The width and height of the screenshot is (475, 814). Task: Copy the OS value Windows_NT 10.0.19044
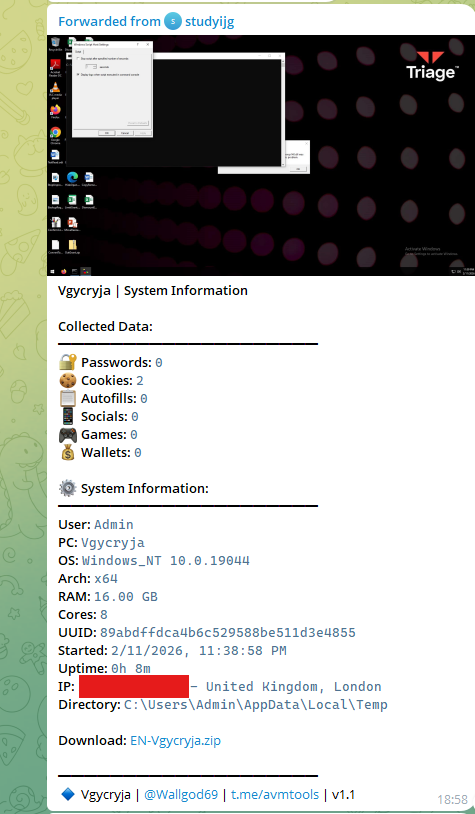pyautogui.click(x=166, y=561)
